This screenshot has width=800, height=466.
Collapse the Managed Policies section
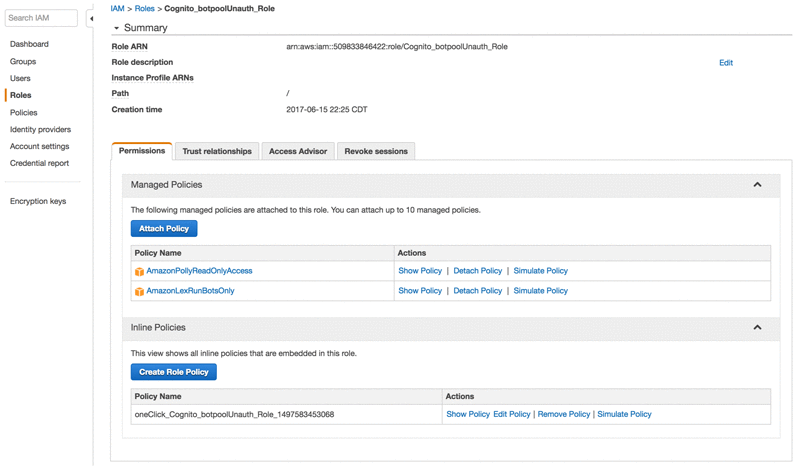click(757, 185)
